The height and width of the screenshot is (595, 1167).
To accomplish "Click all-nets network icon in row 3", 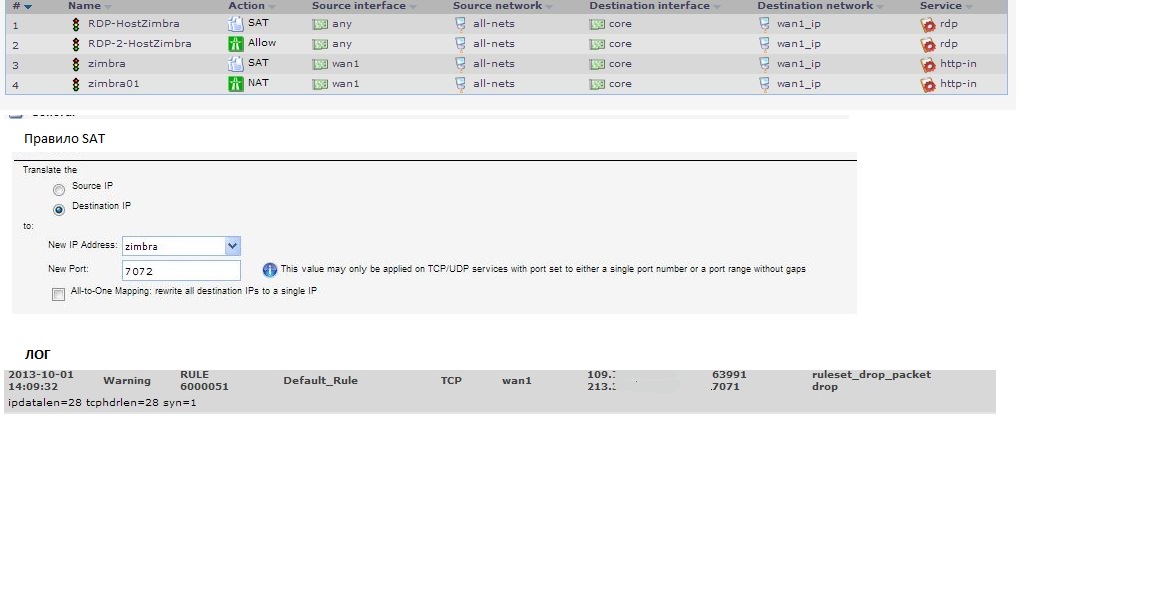I will (x=460, y=64).
